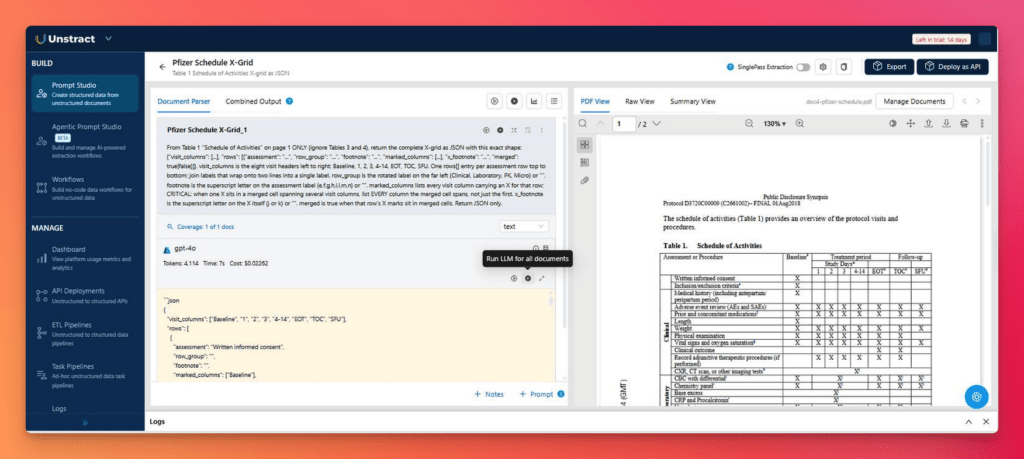Click the Run LLM for all documents icon under gpt-4o
The height and width of the screenshot is (459, 1024).
click(x=528, y=278)
